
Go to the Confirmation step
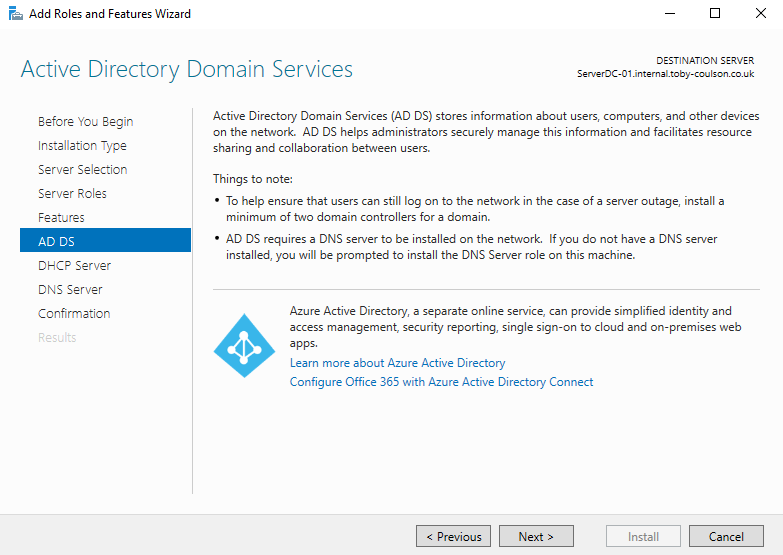(x=74, y=314)
